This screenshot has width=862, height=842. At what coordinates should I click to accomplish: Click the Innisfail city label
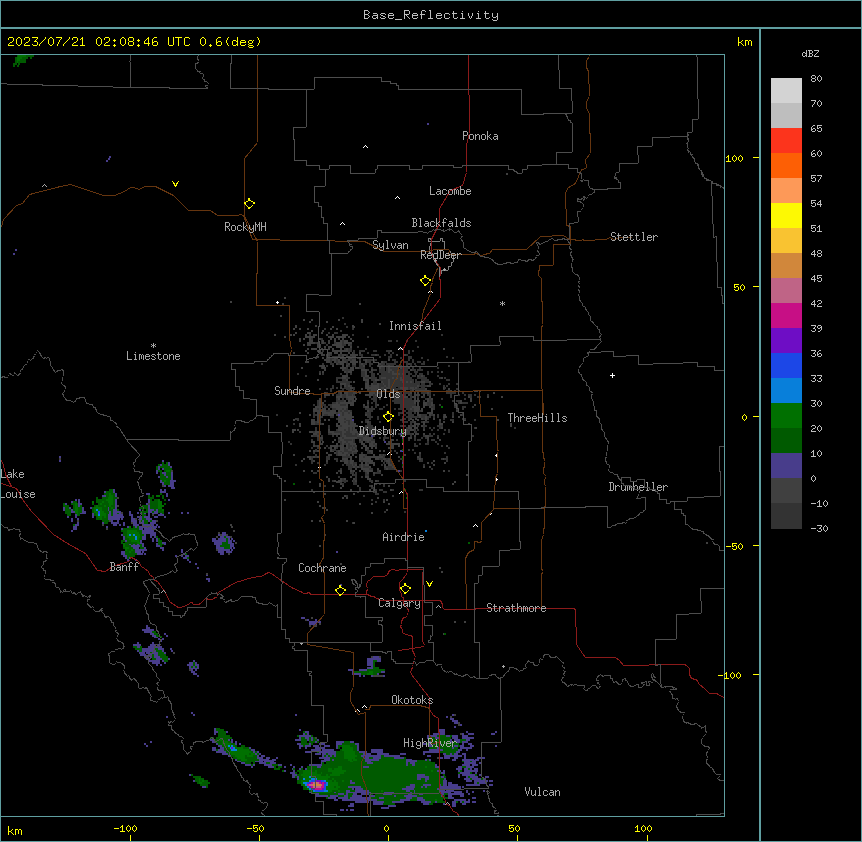[x=415, y=326]
